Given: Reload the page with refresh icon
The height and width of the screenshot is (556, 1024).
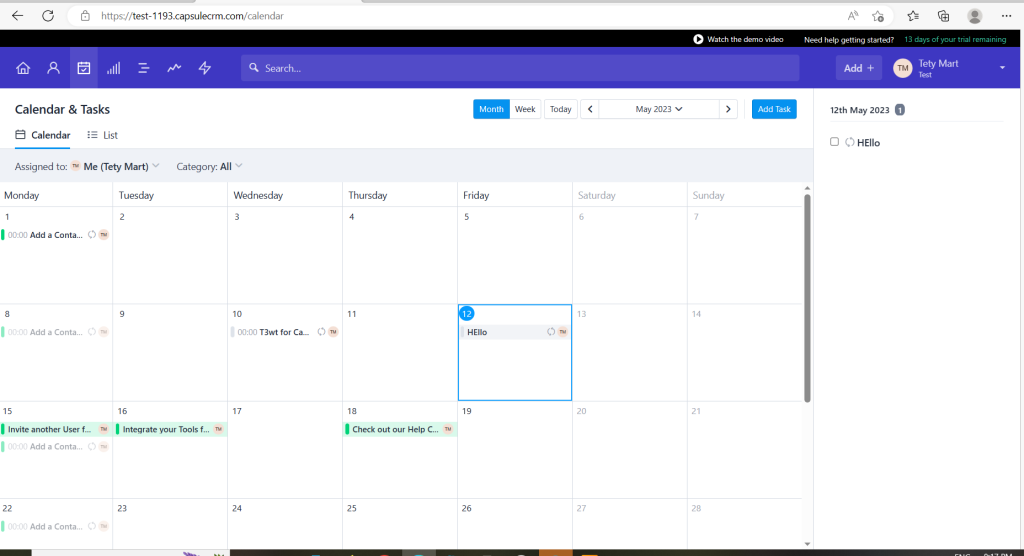Looking at the screenshot, I should point(48,16).
